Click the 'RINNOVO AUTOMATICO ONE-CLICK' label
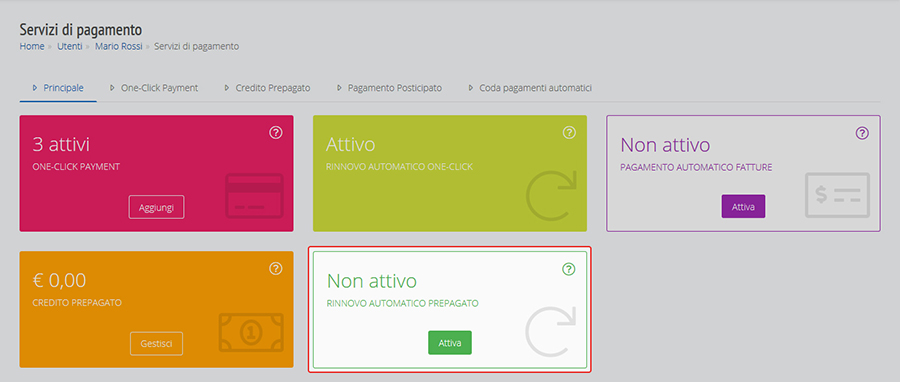This screenshot has width=900, height=382. point(399,167)
